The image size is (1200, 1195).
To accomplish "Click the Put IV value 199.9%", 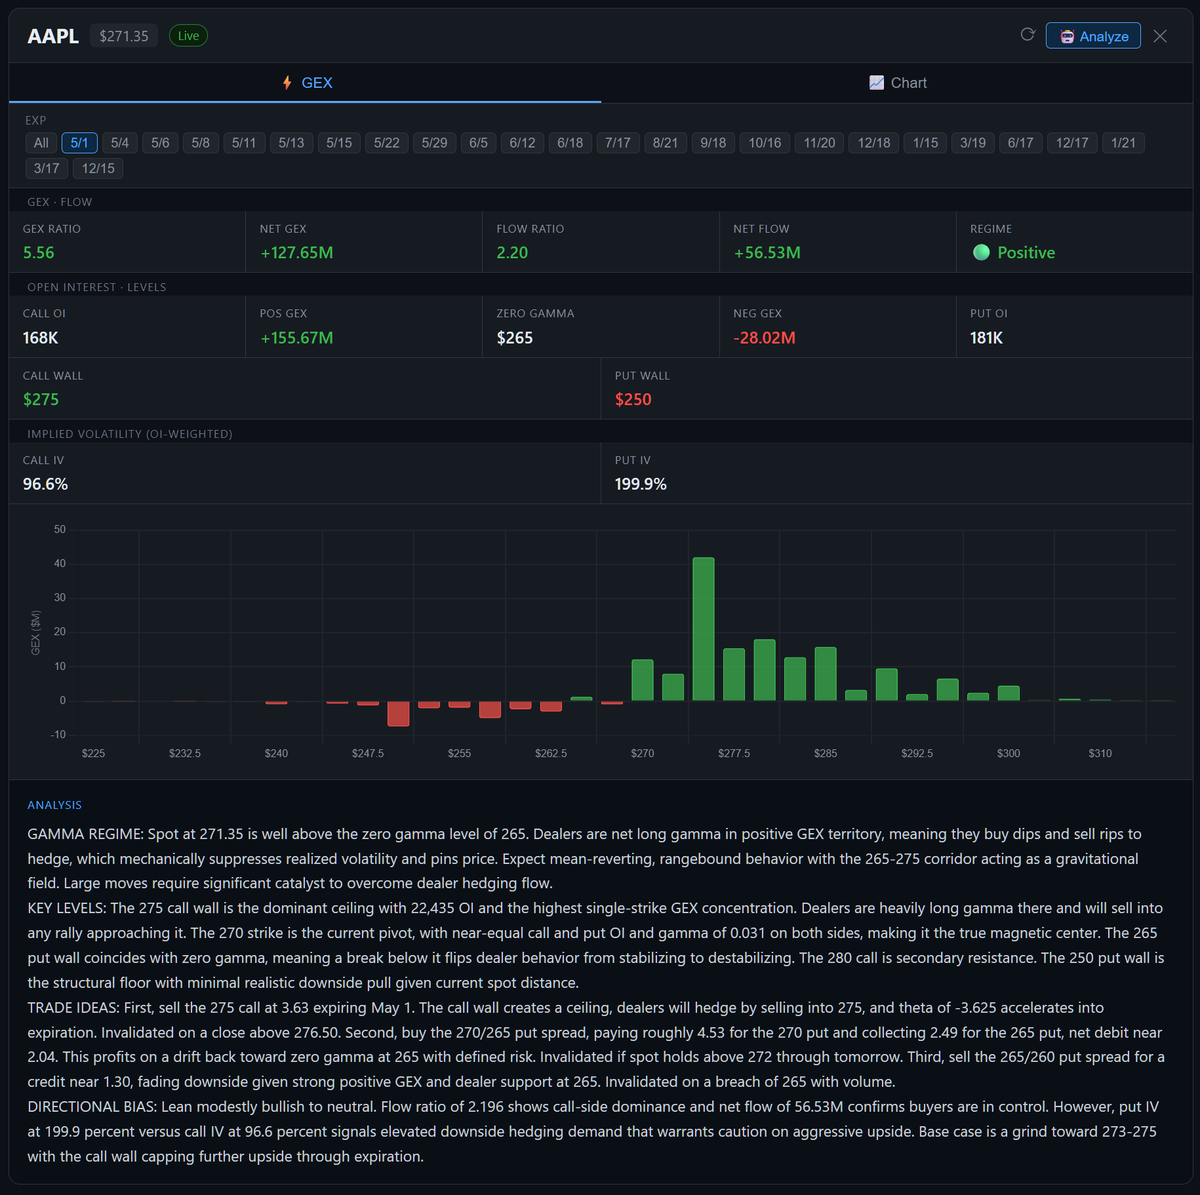I will coord(641,484).
